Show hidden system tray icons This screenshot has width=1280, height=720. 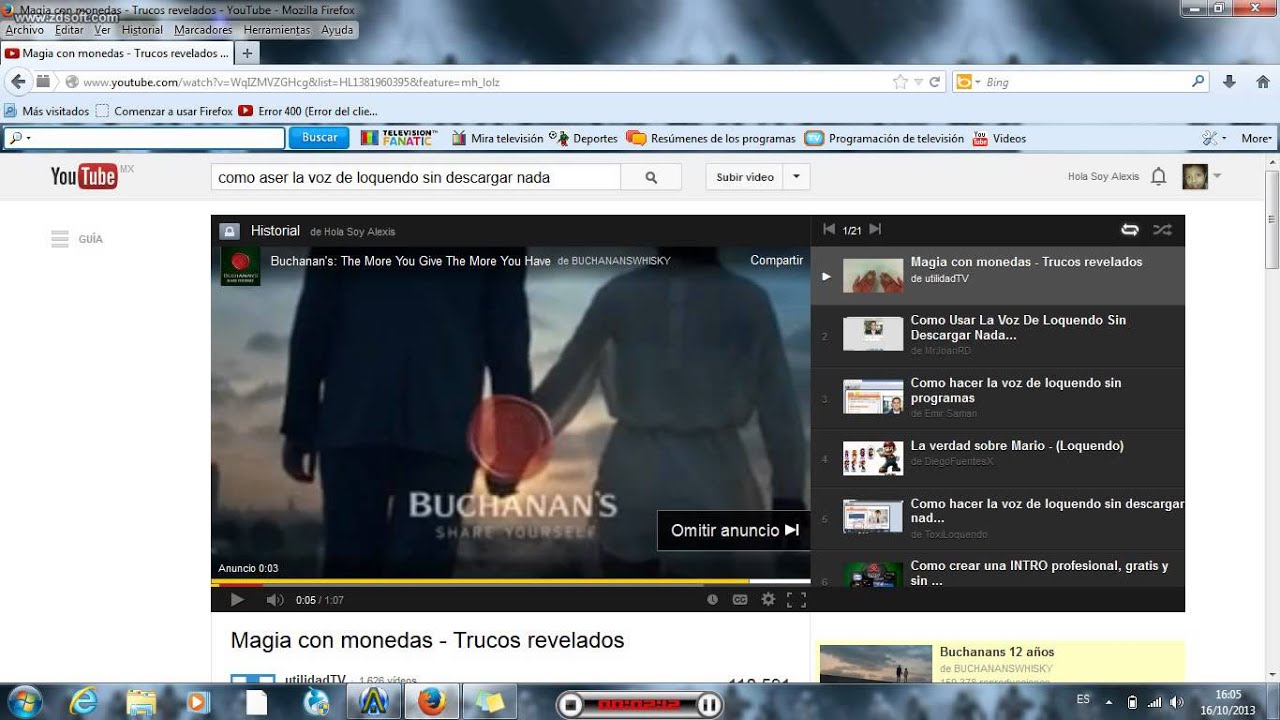(1108, 702)
